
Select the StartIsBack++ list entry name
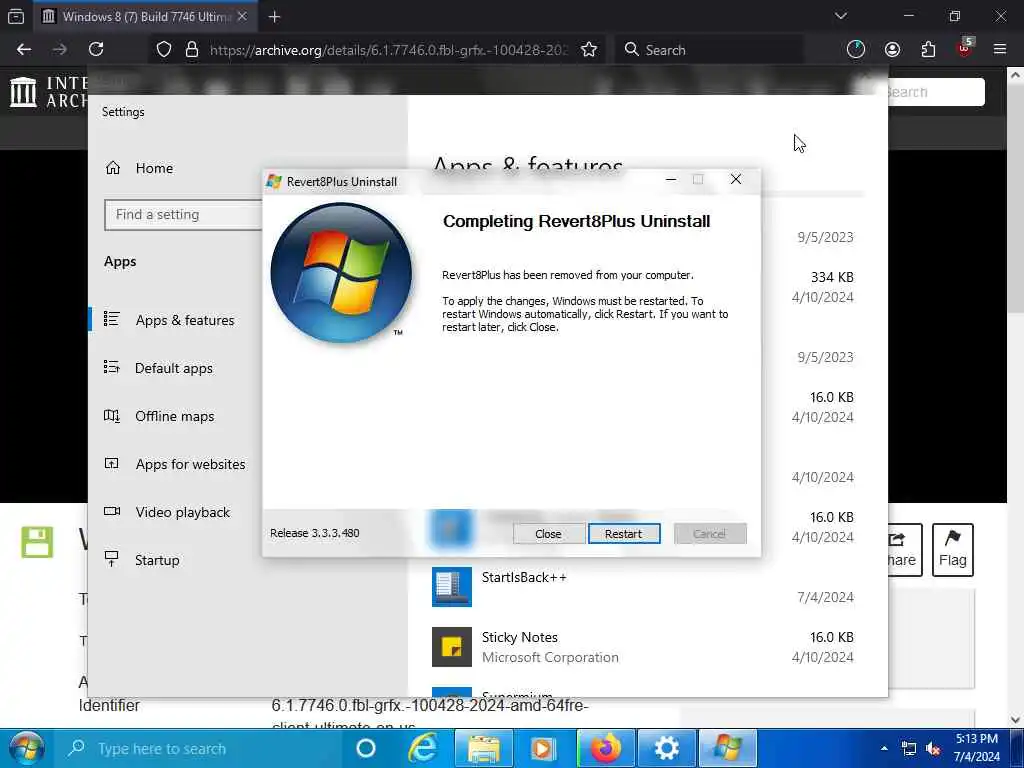click(524, 577)
